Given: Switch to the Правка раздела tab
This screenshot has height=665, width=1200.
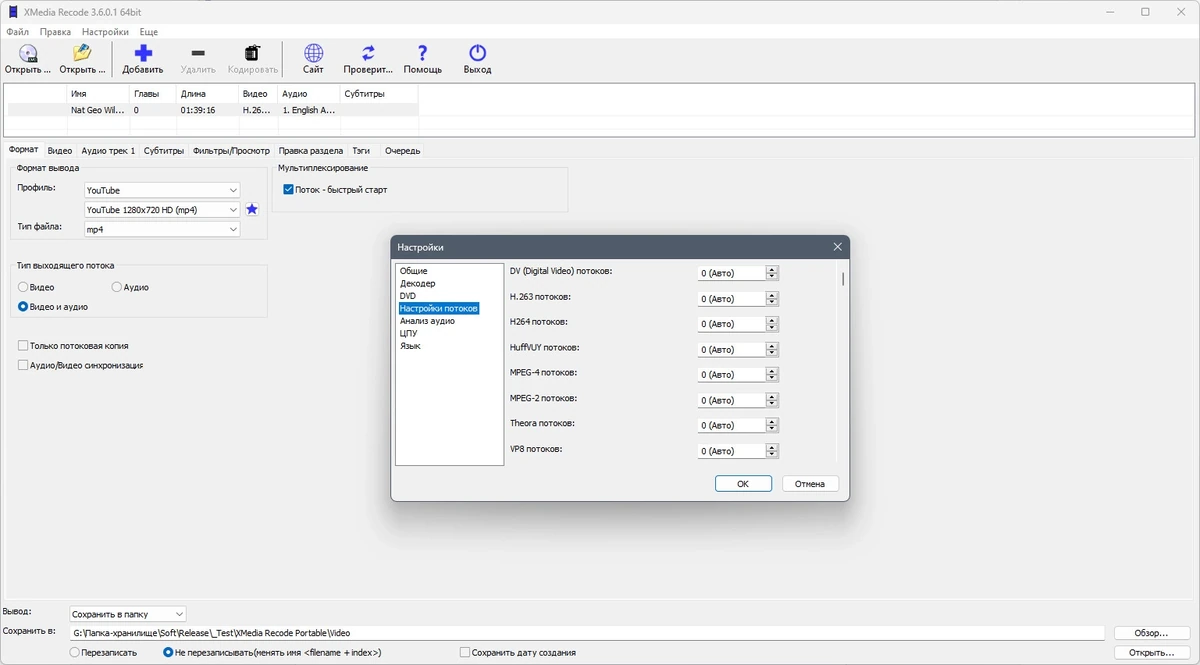Looking at the screenshot, I should coord(311,151).
